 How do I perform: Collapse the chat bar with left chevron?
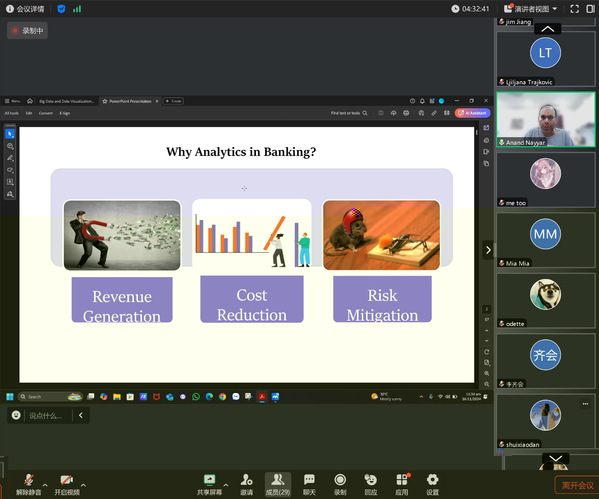[x=81, y=415]
